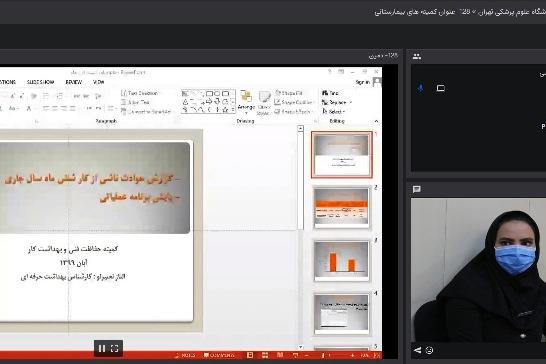
Task: Open the Select dropdown in Editing group
Action: point(334,112)
